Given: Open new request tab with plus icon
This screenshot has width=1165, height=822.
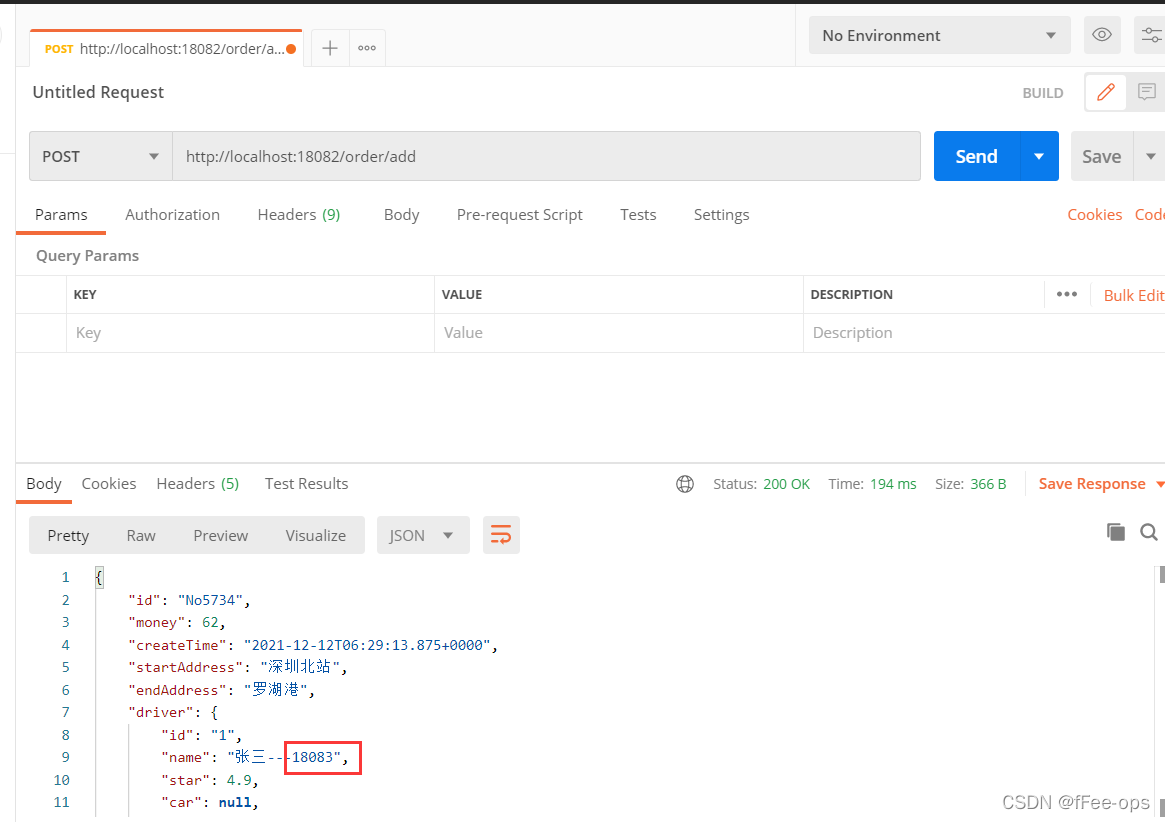Looking at the screenshot, I should 330,48.
